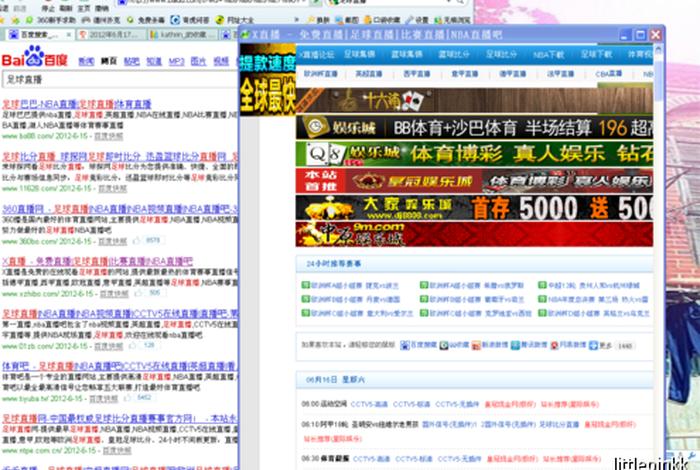Switch to the 2012年6月17 browser tab

point(111,34)
